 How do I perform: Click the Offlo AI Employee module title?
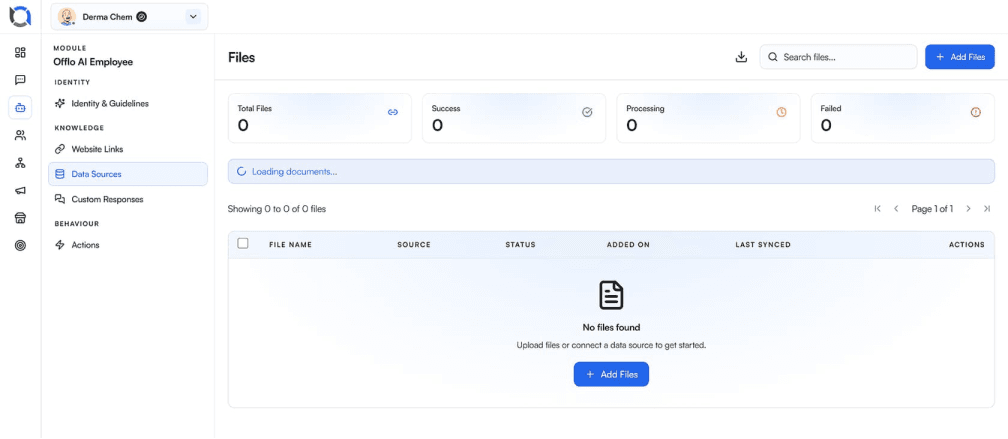pos(93,62)
